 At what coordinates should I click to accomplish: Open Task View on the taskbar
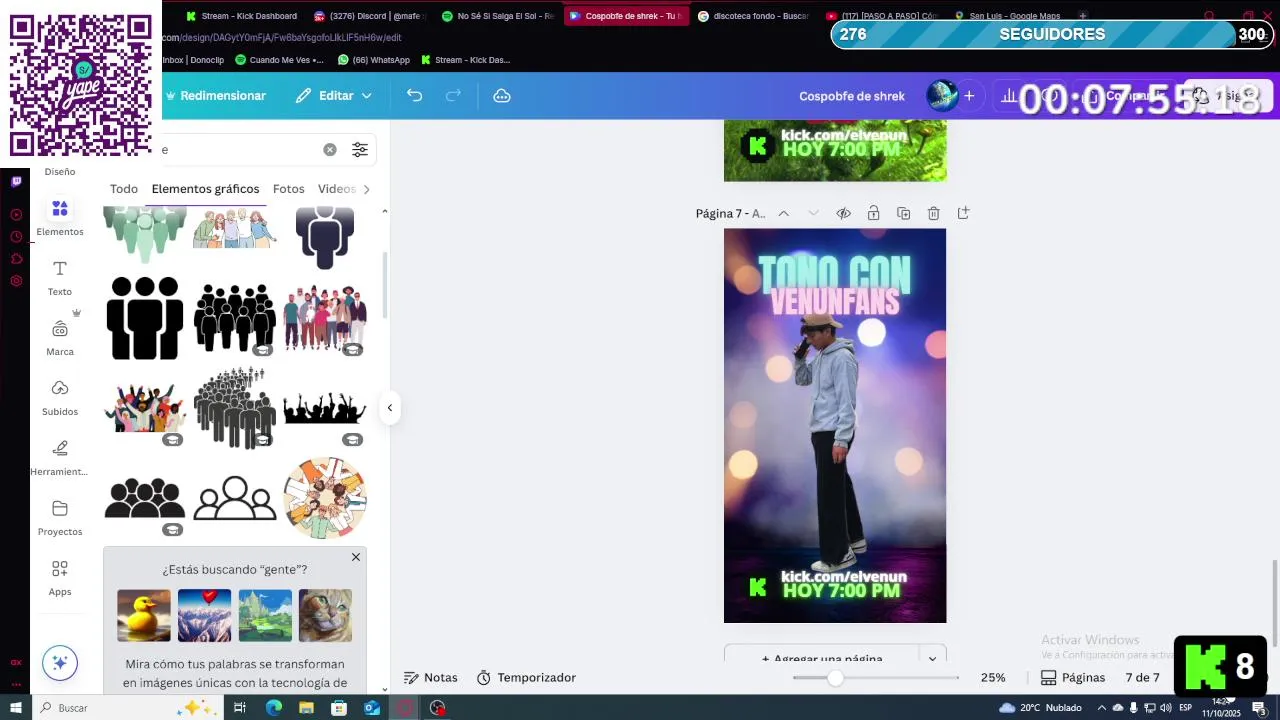(x=240, y=707)
